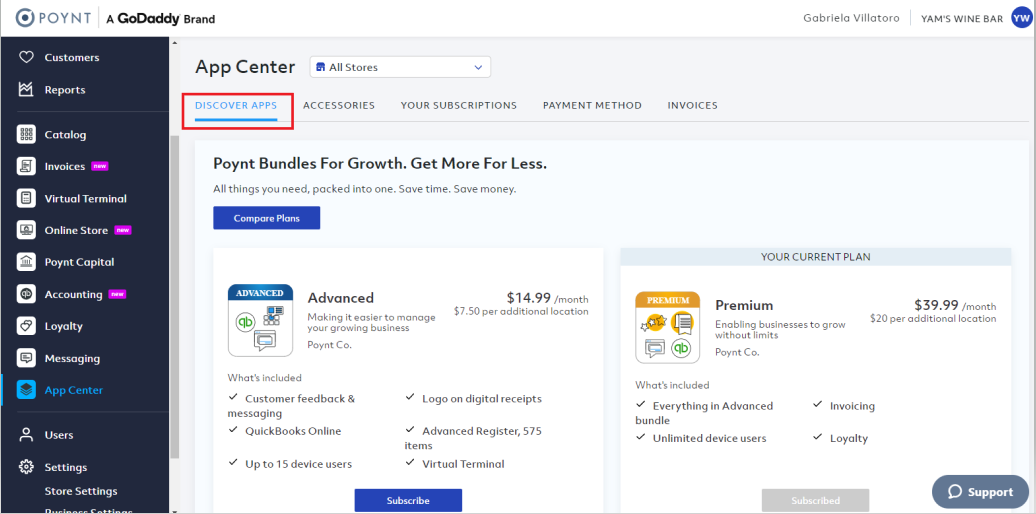The height and width of the screenshot is (514, 1036).
Task: Click 'Unlimited device users' feature text
Action: coord(710,438)
